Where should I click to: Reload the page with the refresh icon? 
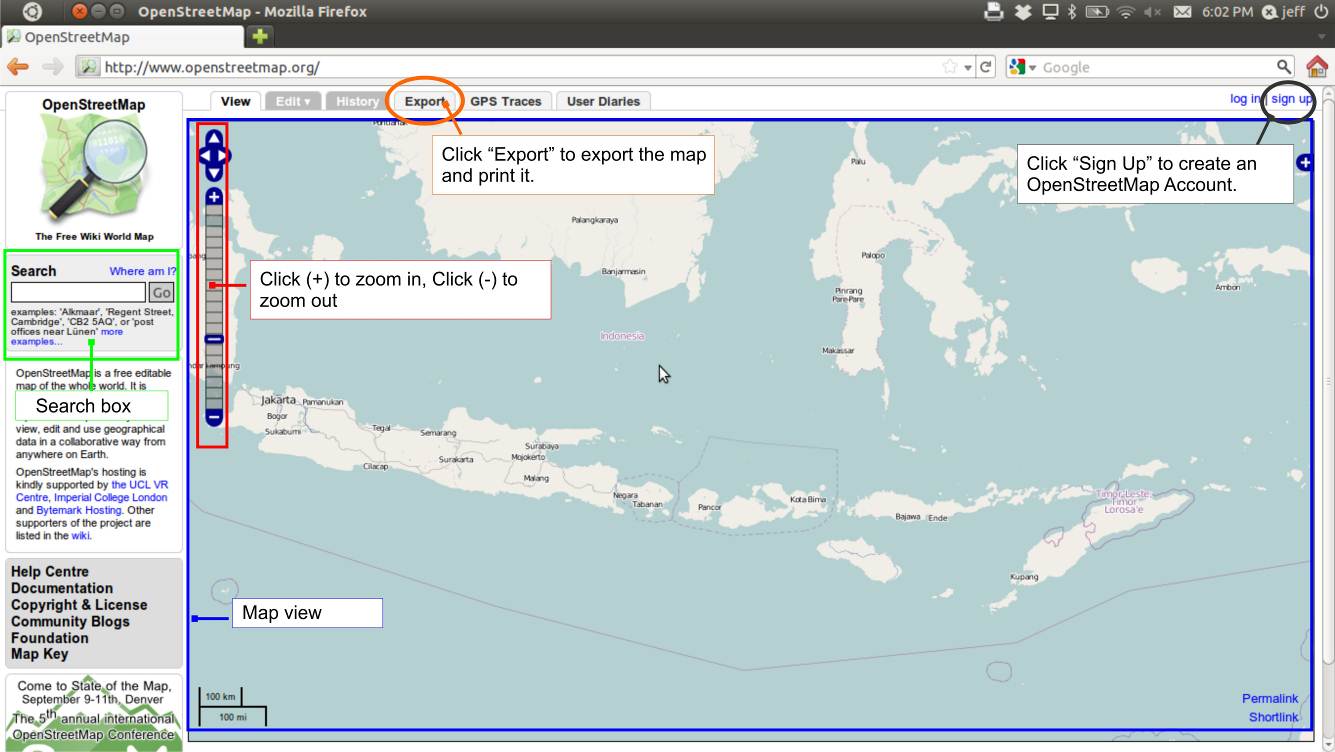(x=986, y=67)
